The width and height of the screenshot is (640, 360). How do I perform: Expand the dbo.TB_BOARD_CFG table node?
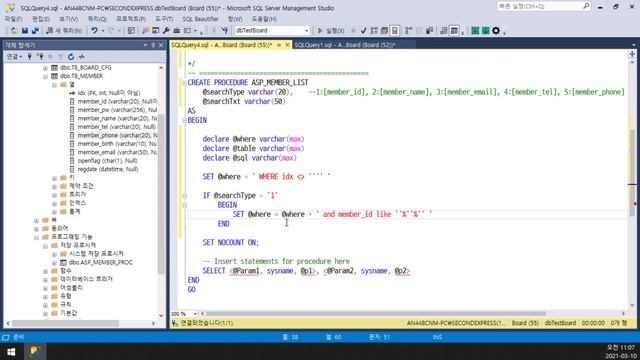(46, 68)
